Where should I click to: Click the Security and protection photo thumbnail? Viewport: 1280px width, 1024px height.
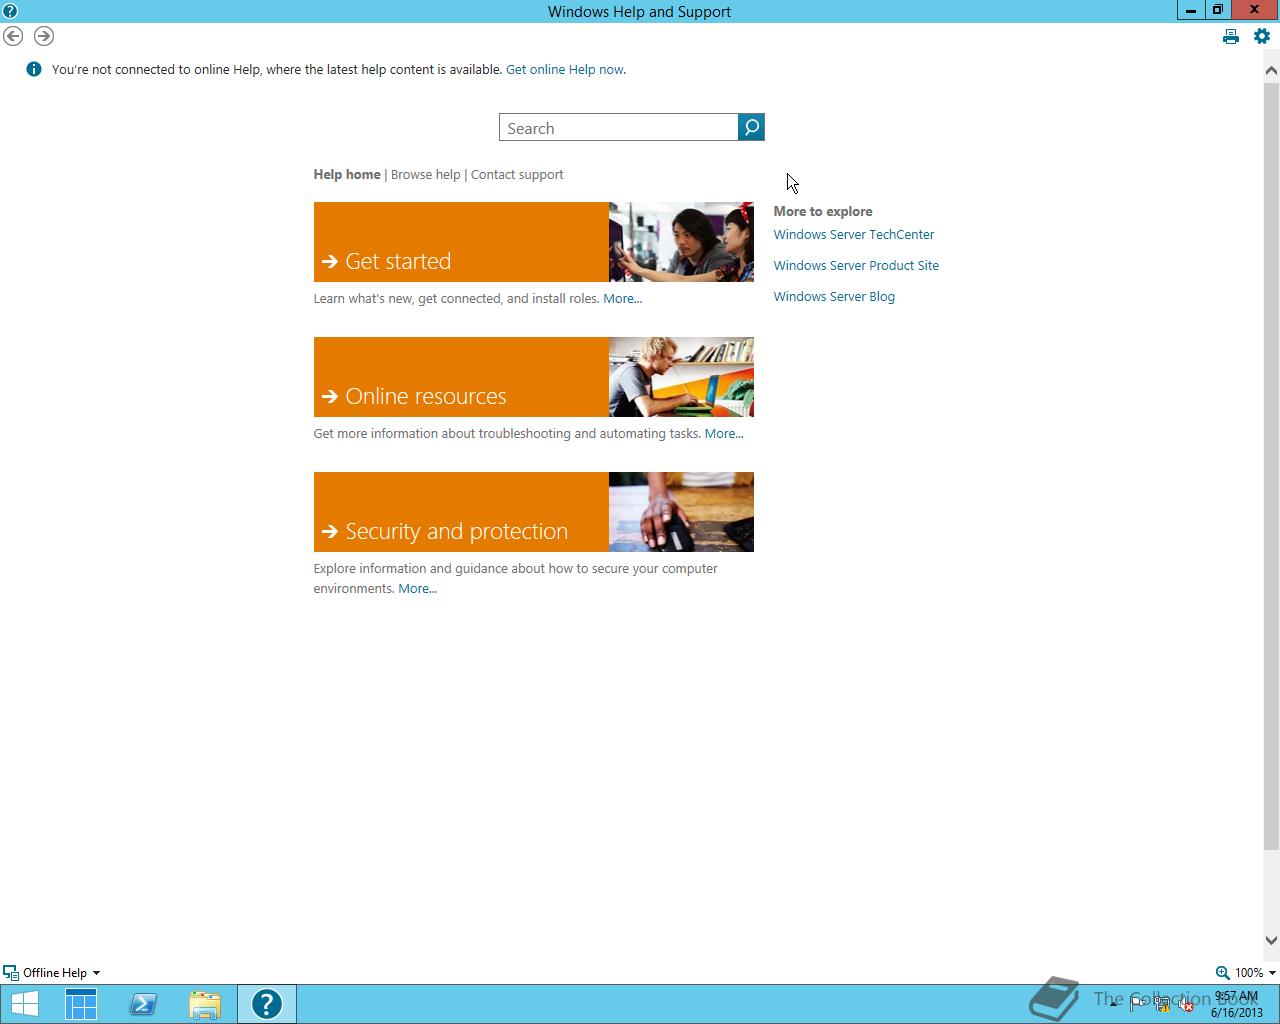pos(681,512)
